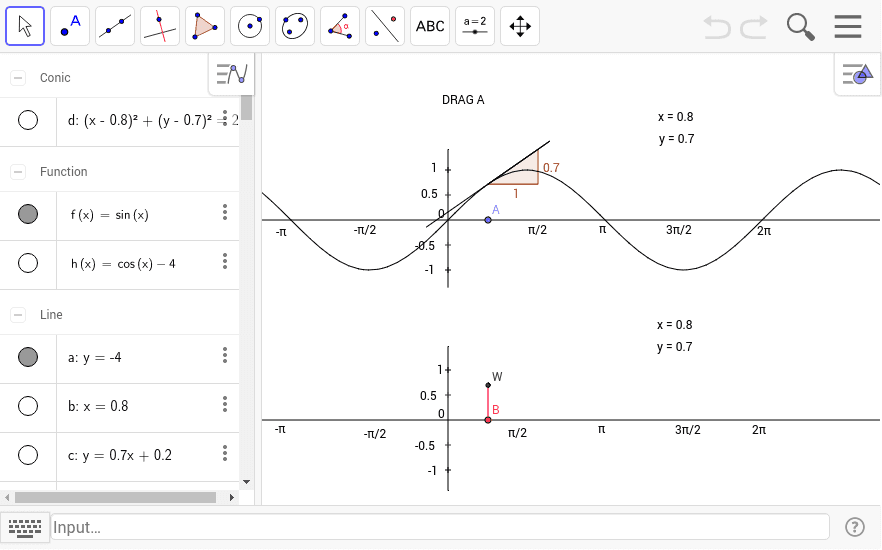Click the algebra vertical scrollbar thumb

(x=246, y=107)
